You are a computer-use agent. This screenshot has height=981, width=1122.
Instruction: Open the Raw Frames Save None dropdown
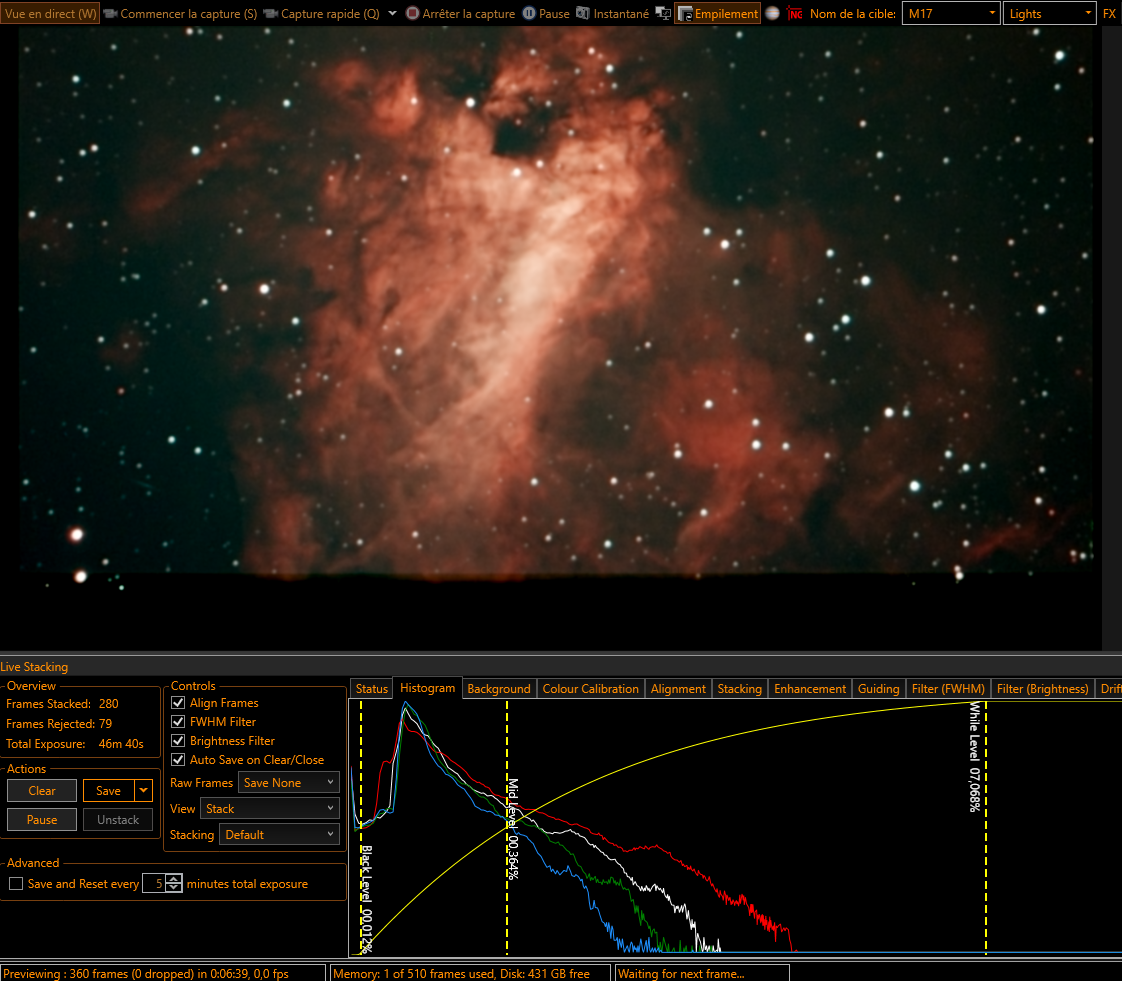pyautogui.click(x=288, y=783)
